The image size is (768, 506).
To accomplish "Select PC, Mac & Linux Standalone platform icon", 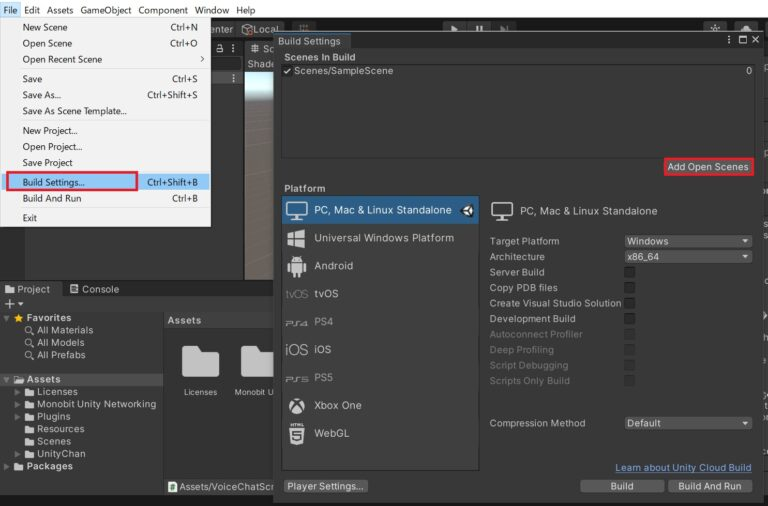I will click(297, 211).
